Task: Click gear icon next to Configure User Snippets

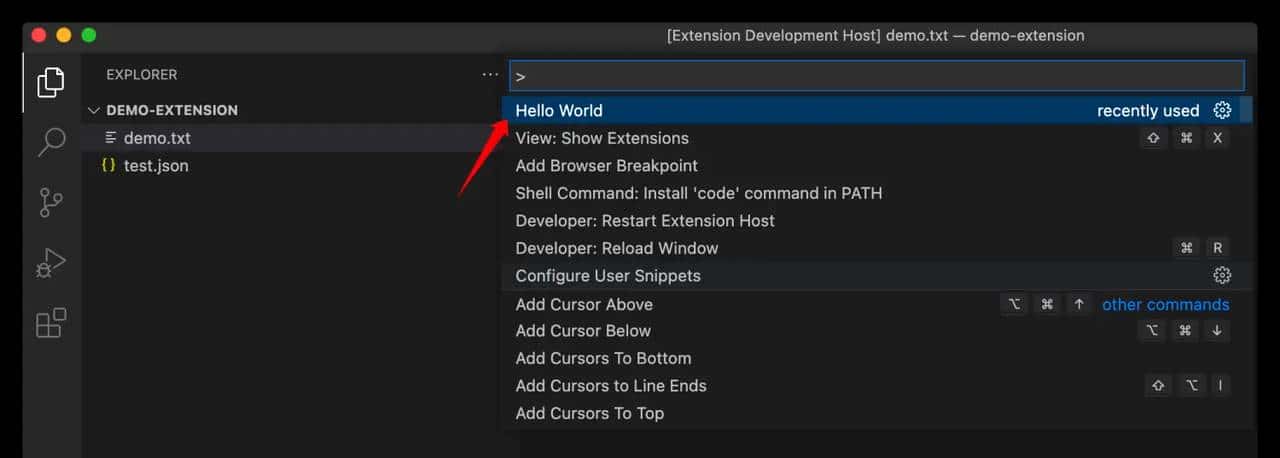Action: point(1221,275)
